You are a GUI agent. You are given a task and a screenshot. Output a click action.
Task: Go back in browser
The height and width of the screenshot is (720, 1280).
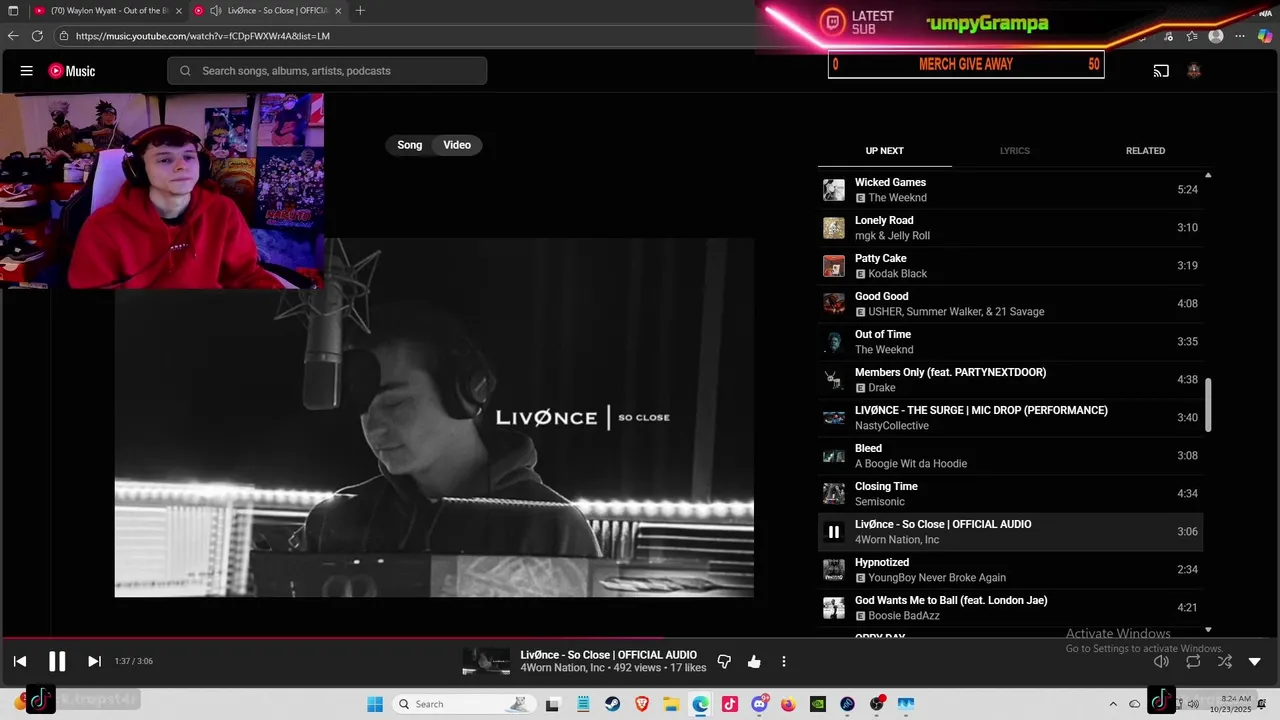pos(13,36)
